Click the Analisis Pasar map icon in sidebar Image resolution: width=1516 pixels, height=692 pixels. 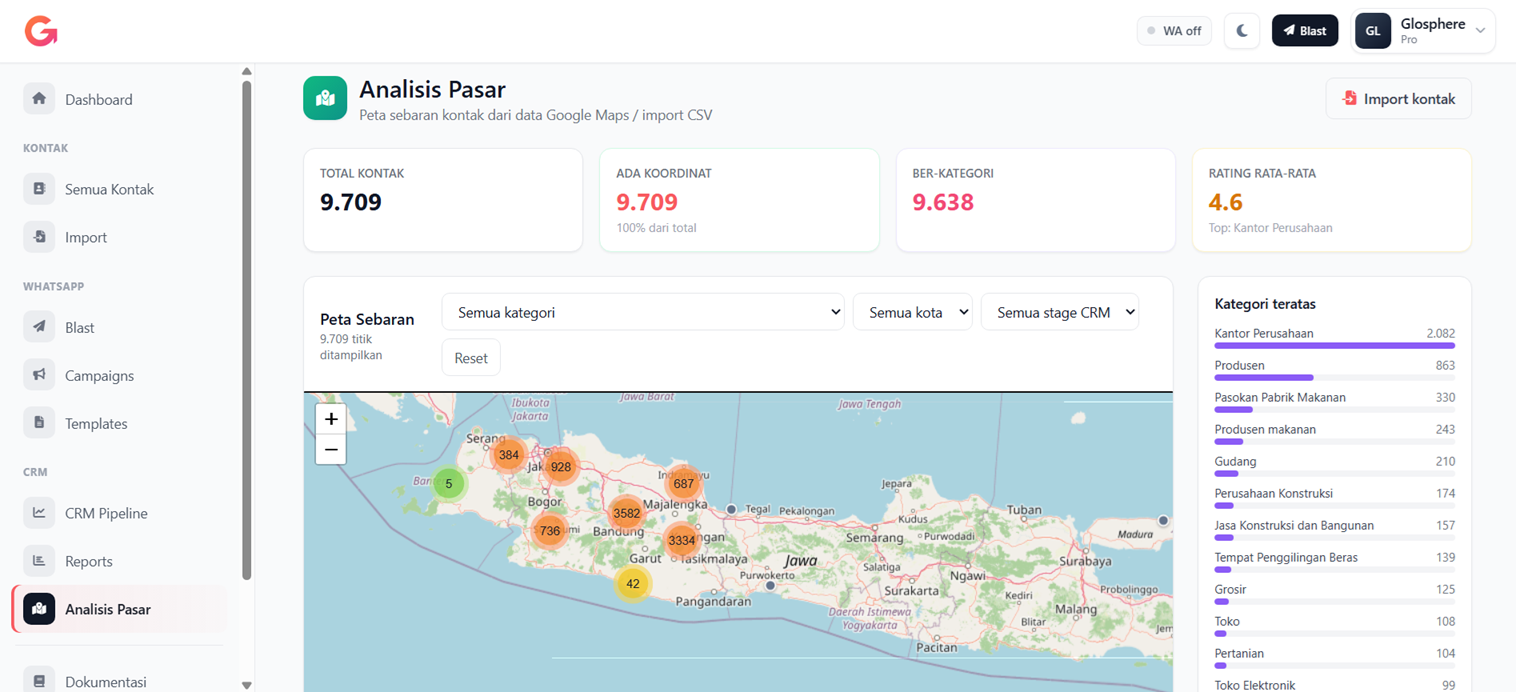39,609
